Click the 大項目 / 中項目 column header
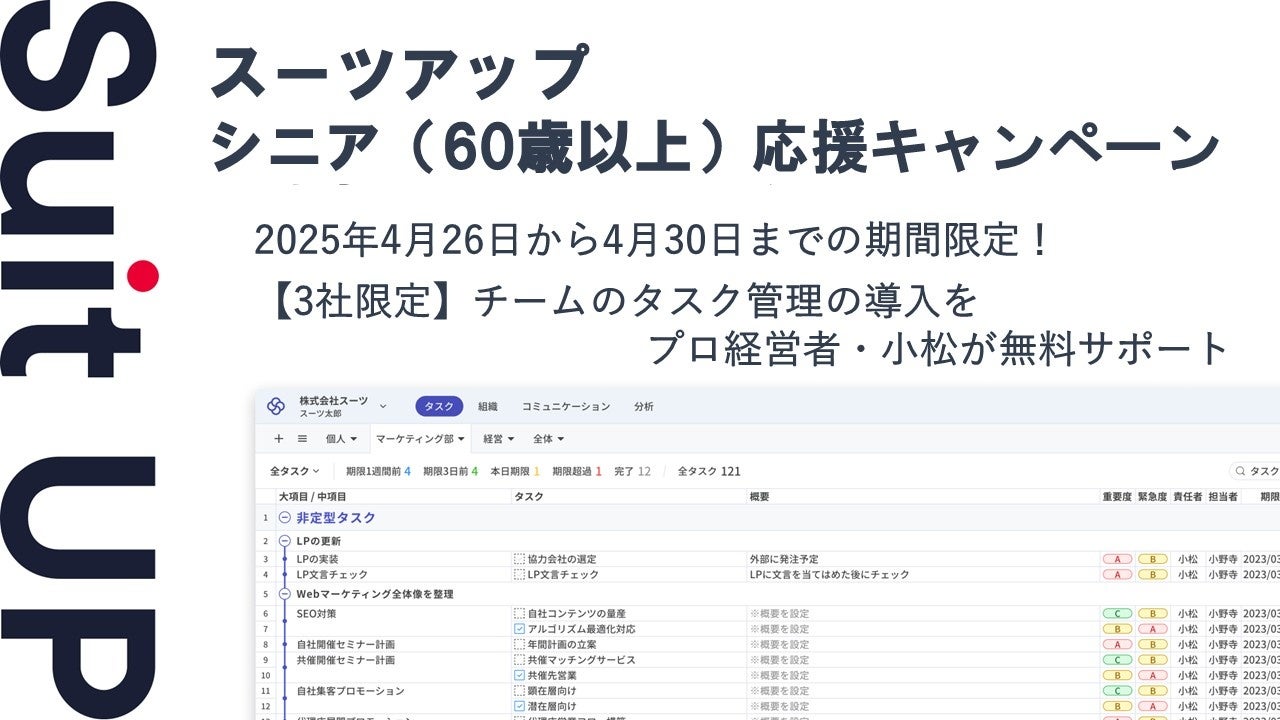The width and height of the screenshot is (1280, 720). pyautogui.click(x=313, y=496)
